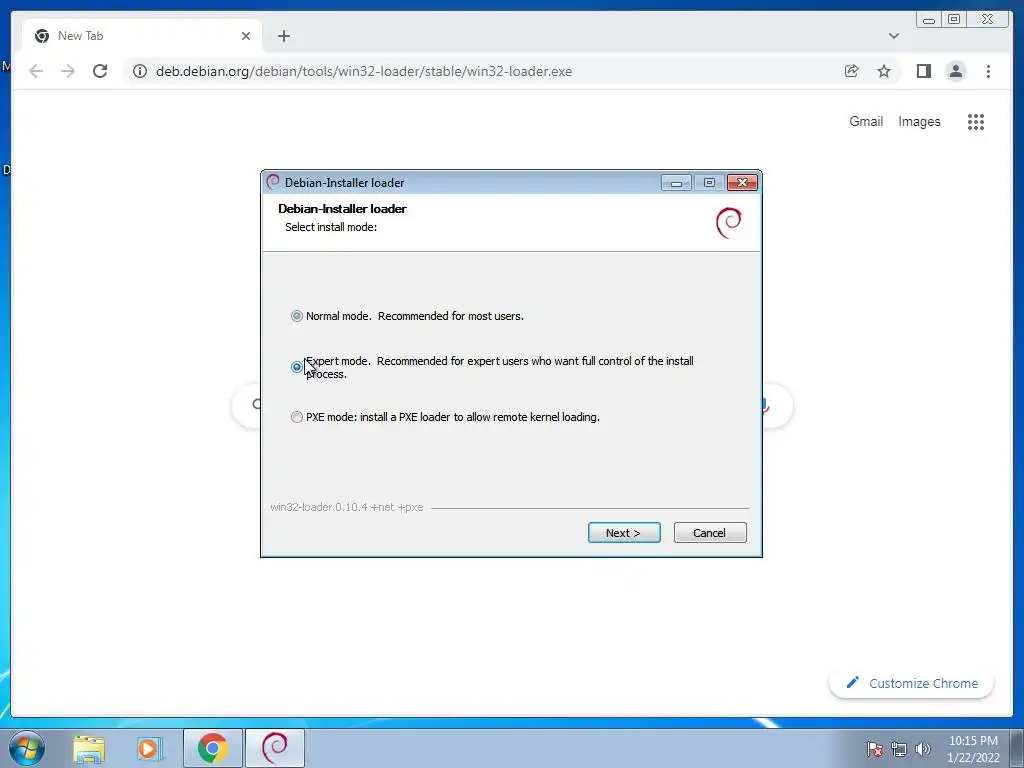Open the Gmail link

(x=866, y=121)
